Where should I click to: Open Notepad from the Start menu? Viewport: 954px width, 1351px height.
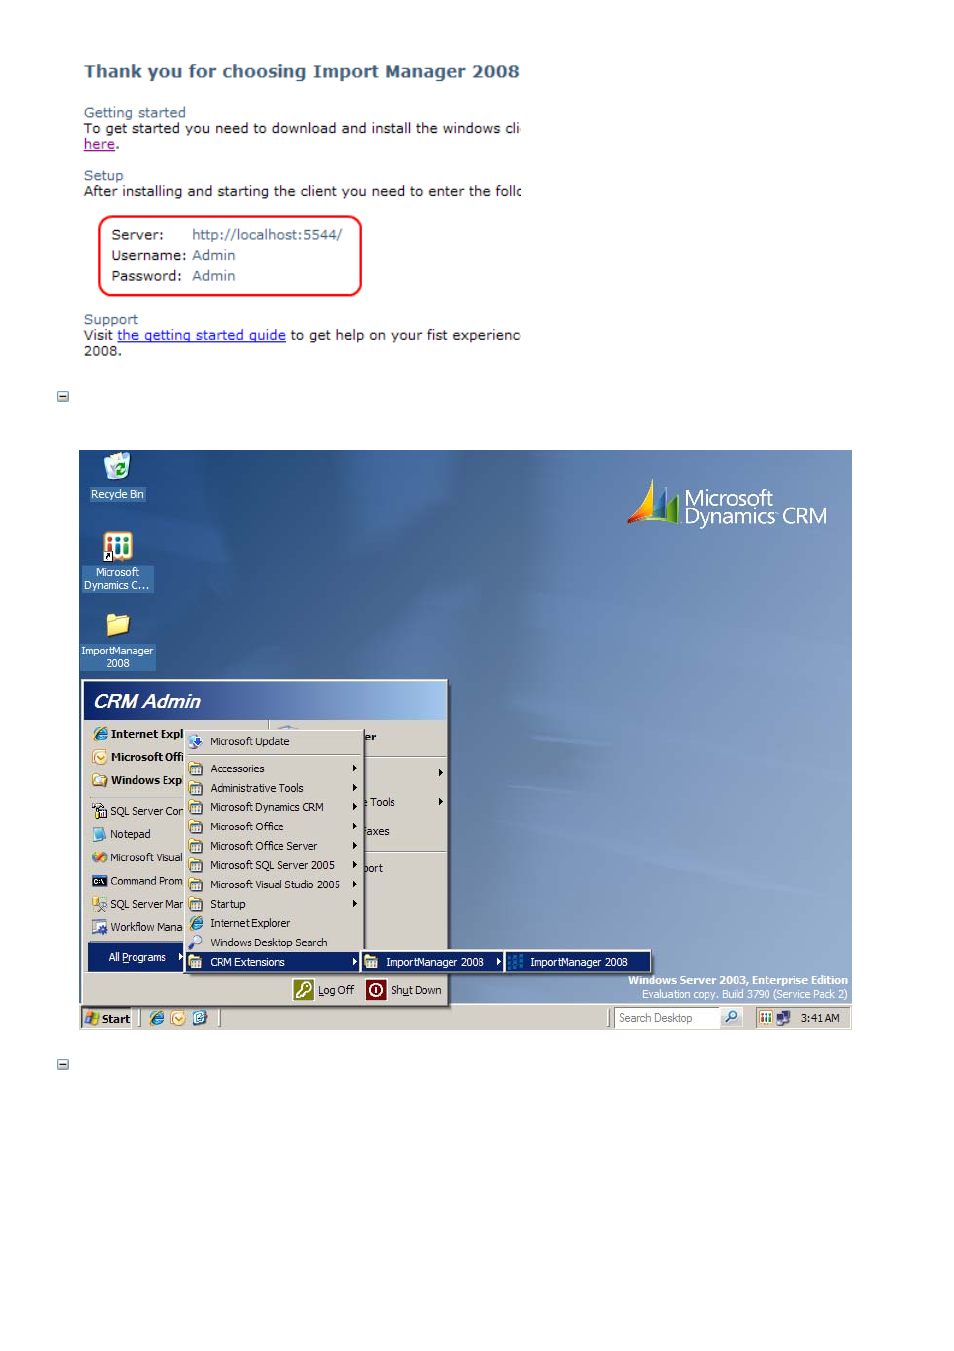(122, 834)
